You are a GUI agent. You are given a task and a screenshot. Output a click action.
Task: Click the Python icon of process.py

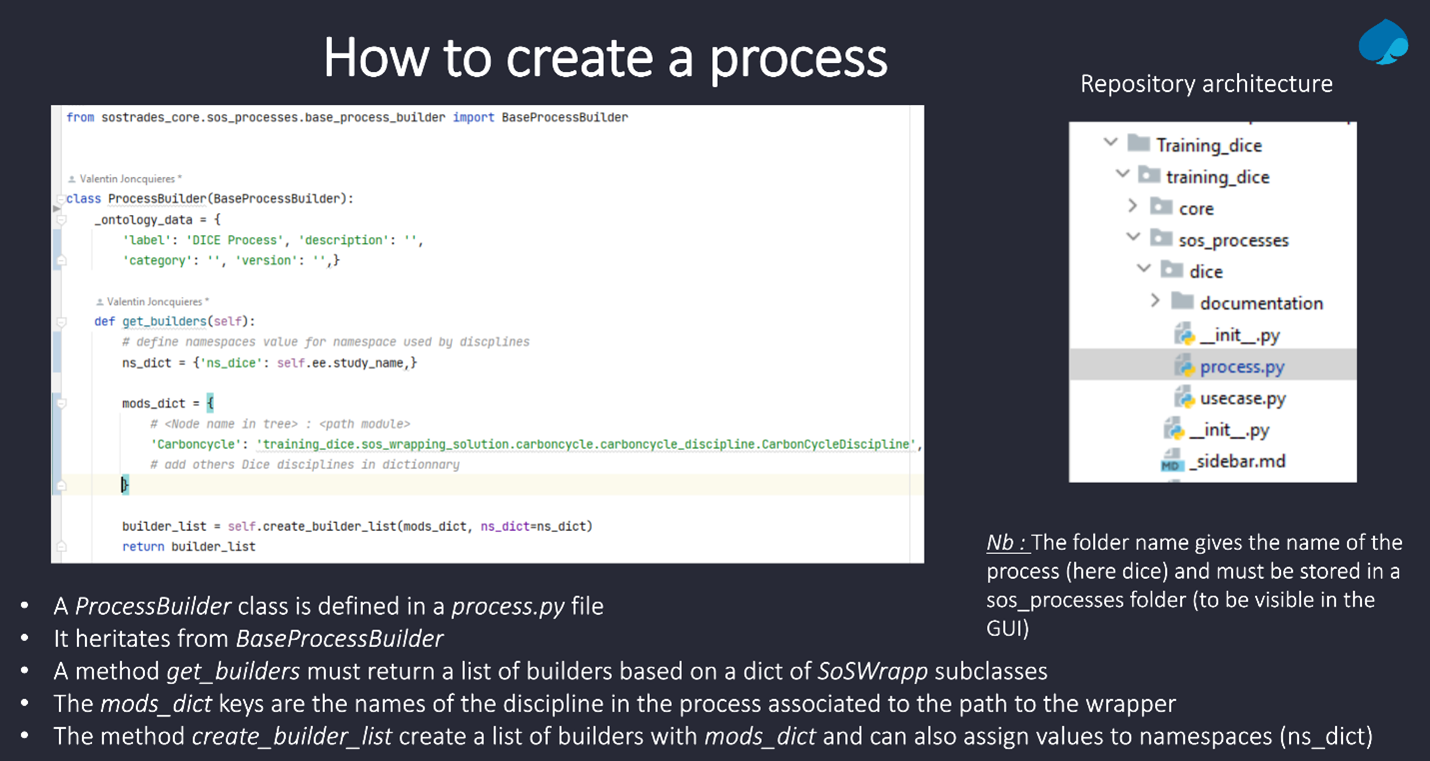click(x=1184, y=366)
